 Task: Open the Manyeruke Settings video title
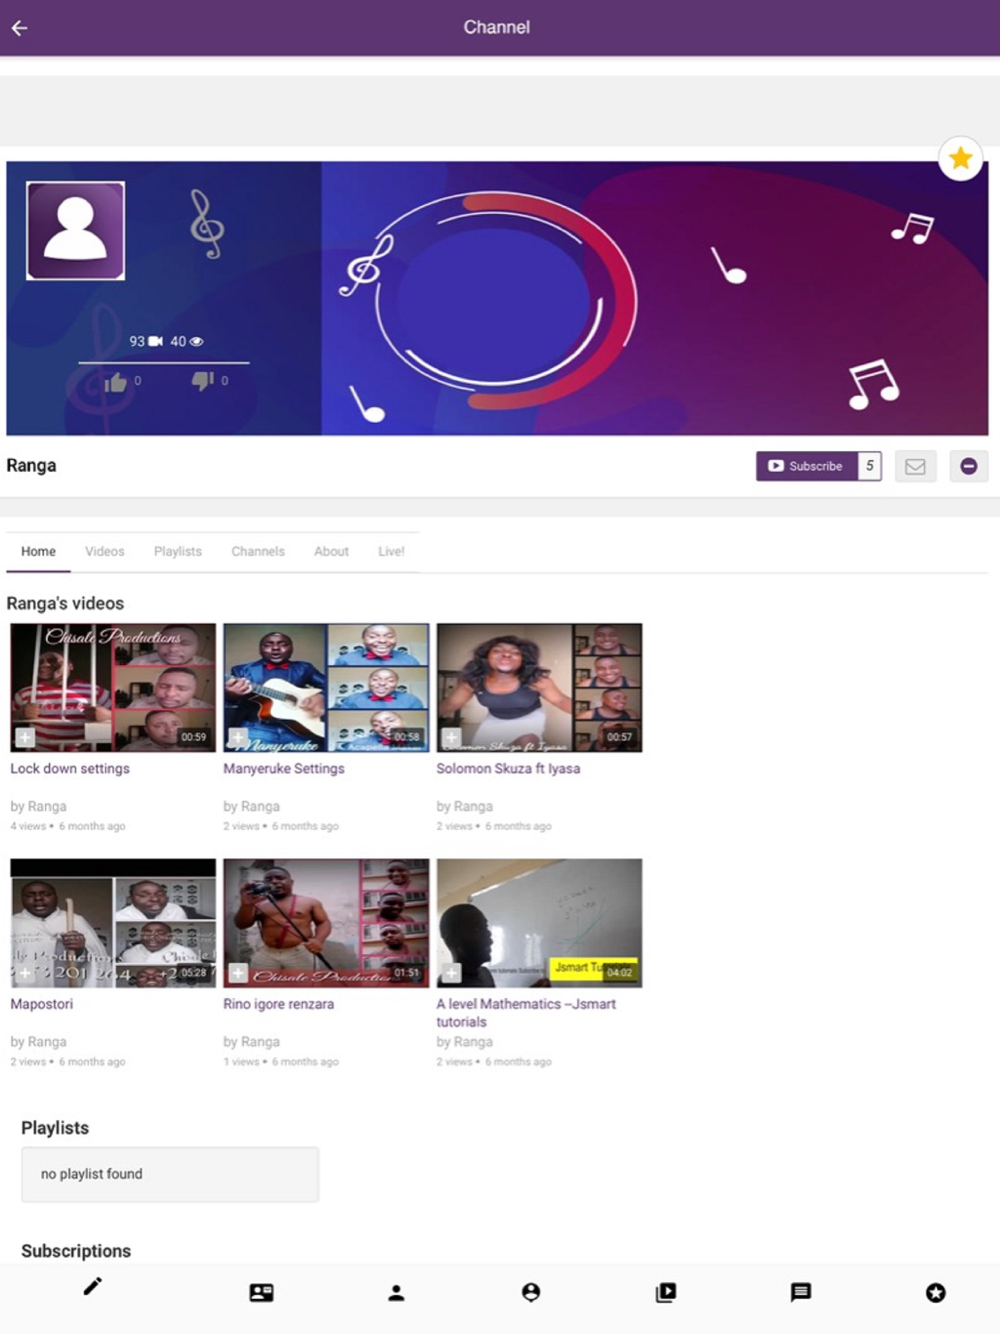pyautogui.click(x=284, y=769)
